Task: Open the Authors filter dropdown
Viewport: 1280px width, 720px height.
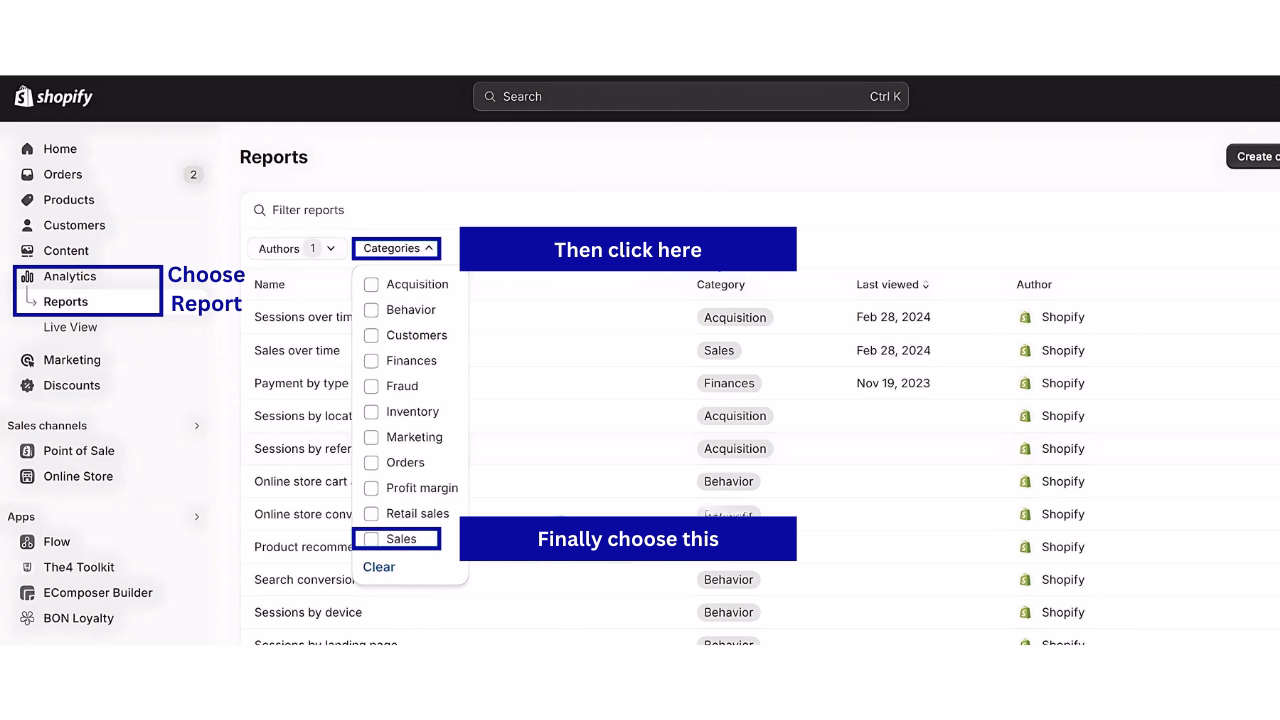Action: [297, 249]
